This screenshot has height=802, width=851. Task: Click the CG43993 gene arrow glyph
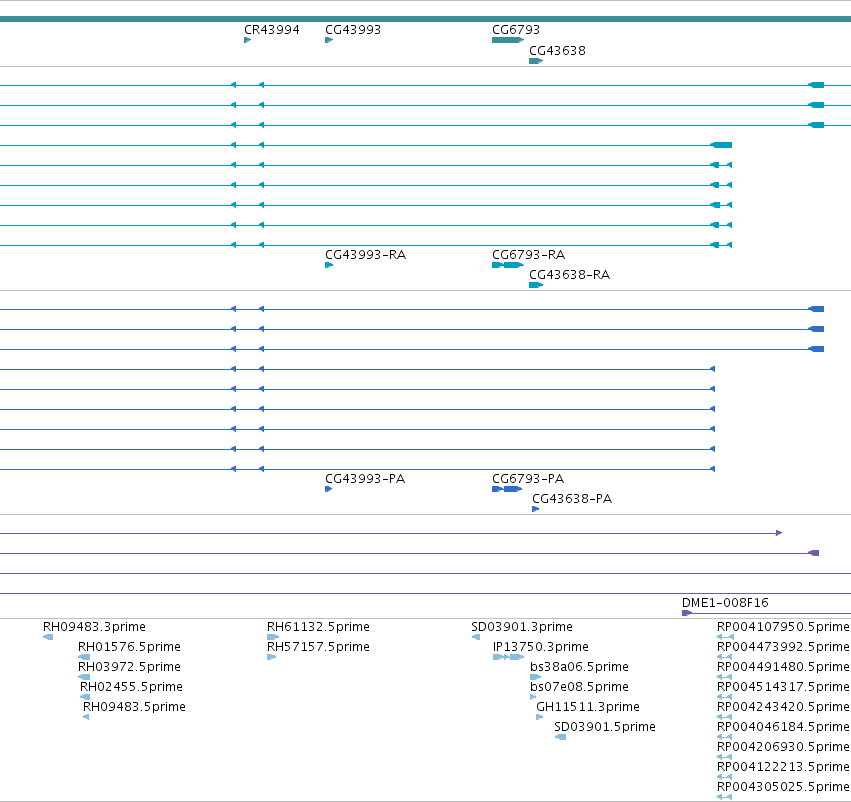pos(329,40)
